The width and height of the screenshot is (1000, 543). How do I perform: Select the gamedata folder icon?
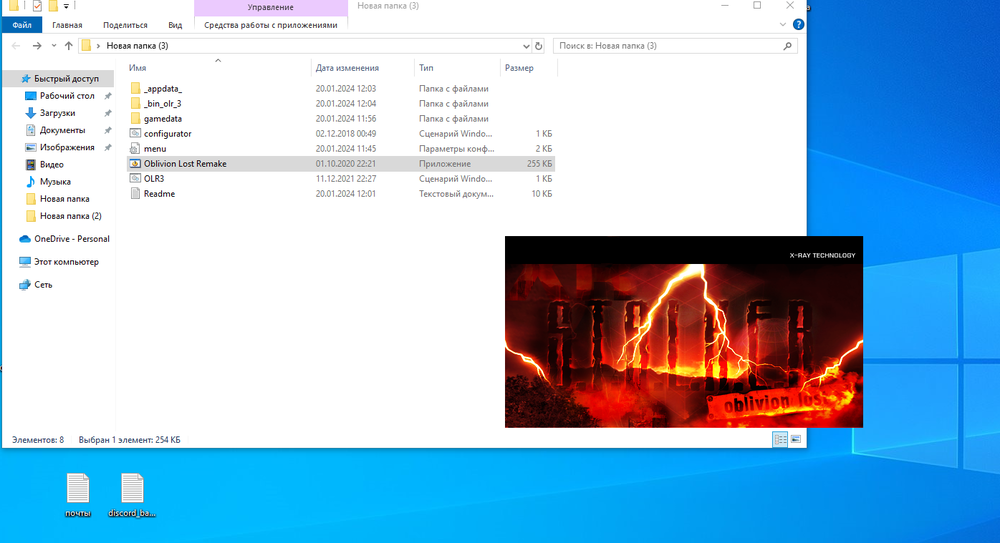tap(136, 118)
